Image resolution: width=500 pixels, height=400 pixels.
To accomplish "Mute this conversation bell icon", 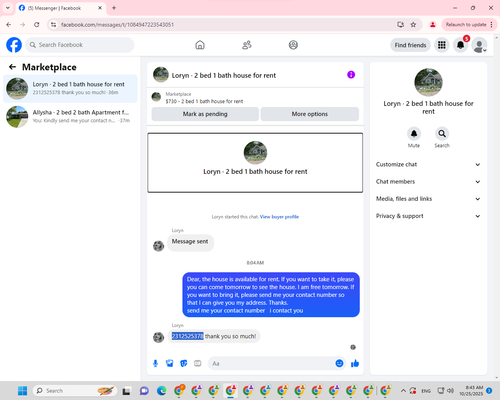I will click(x=414, y=134).
